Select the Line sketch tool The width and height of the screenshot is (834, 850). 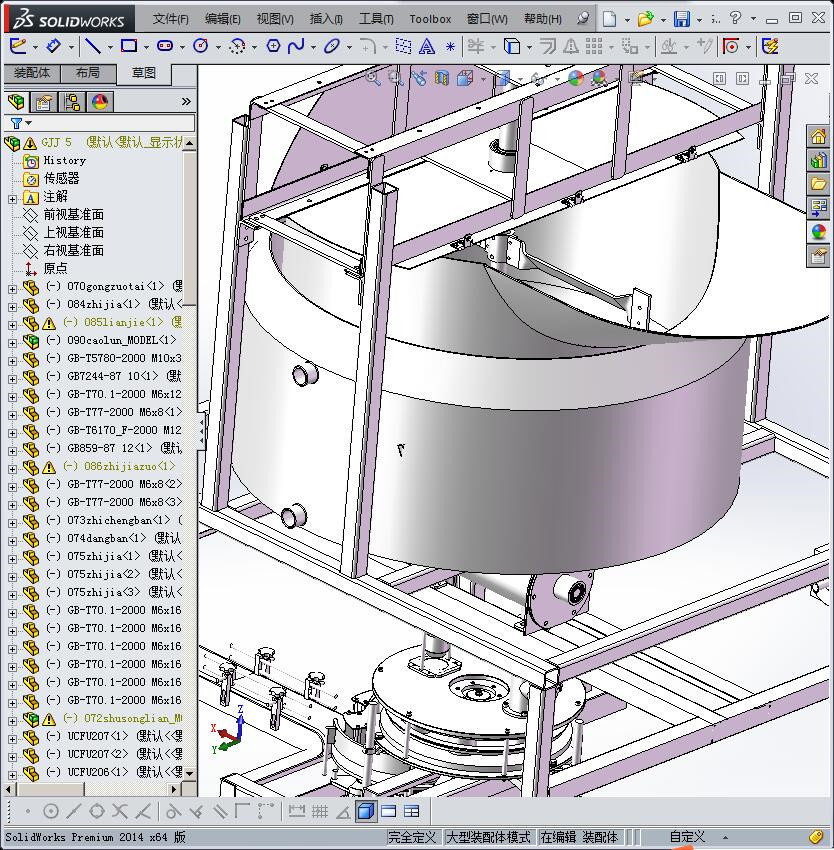tap(92, 46)
